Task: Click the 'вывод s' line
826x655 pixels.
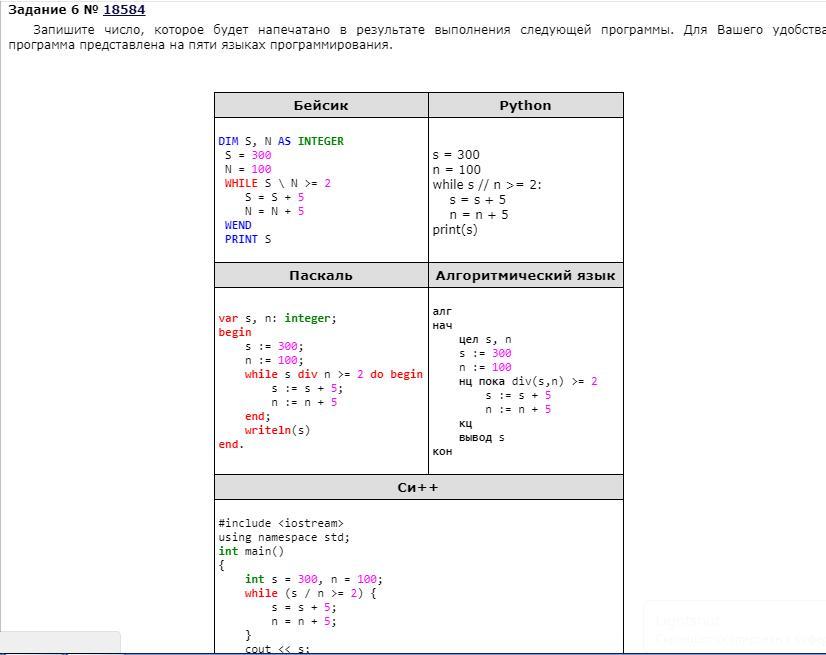Action: click(x=482, y=438)
